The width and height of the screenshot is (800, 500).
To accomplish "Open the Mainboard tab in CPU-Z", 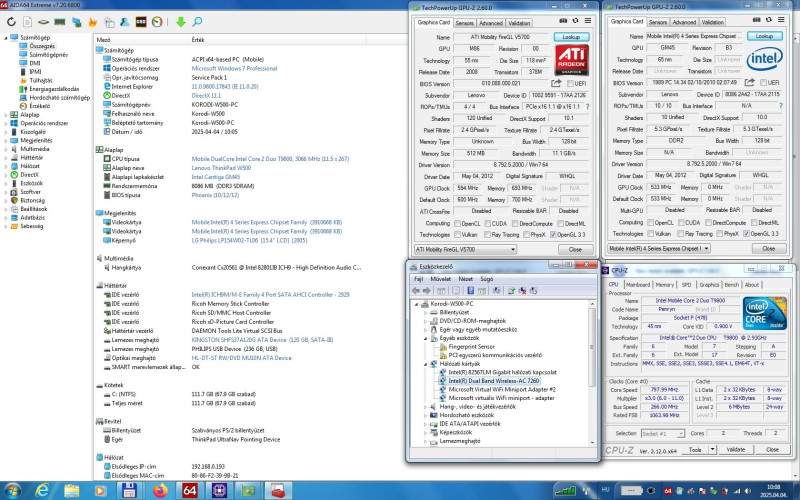I will [638, 285].
